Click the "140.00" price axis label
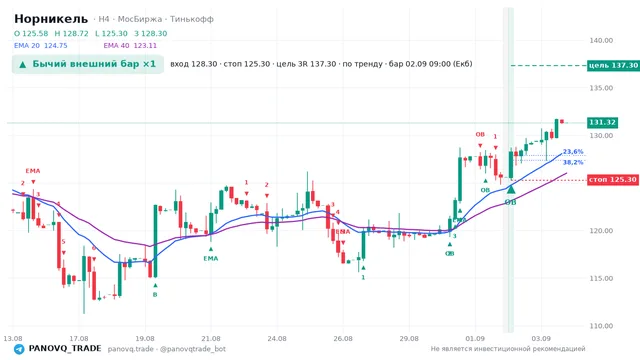 [x=601, y=40]
